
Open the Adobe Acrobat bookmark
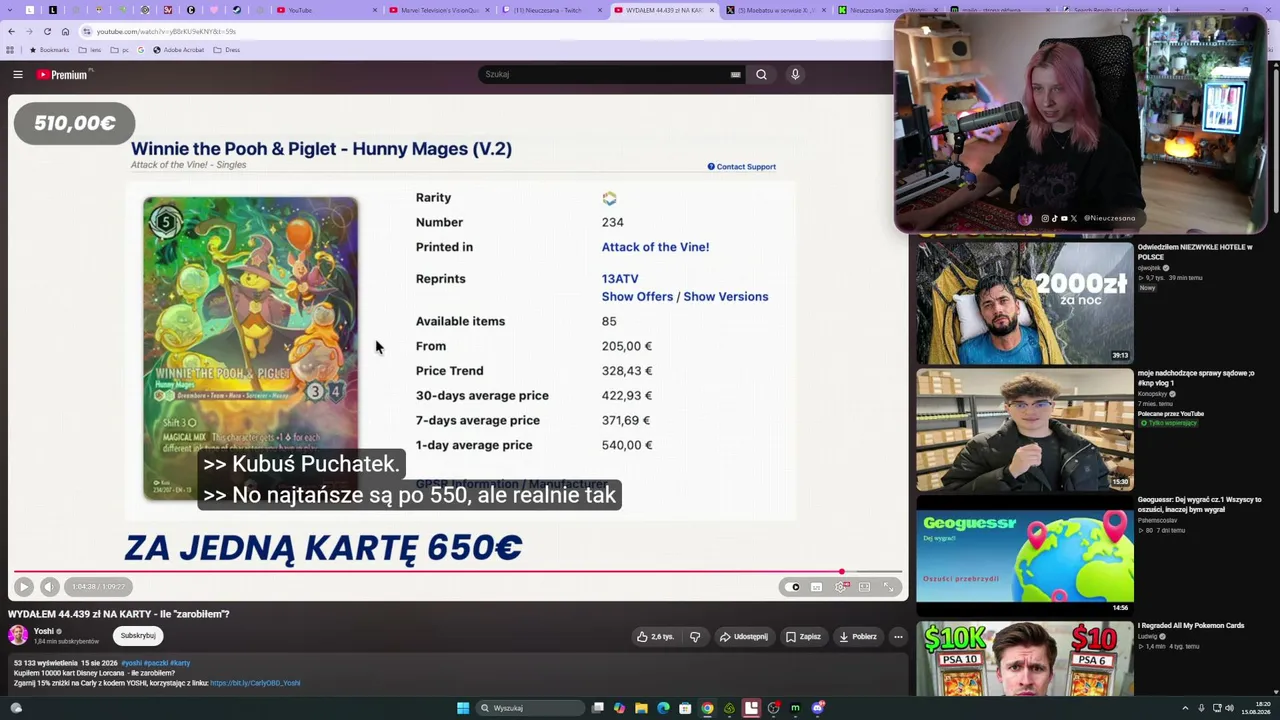point(179,50)
